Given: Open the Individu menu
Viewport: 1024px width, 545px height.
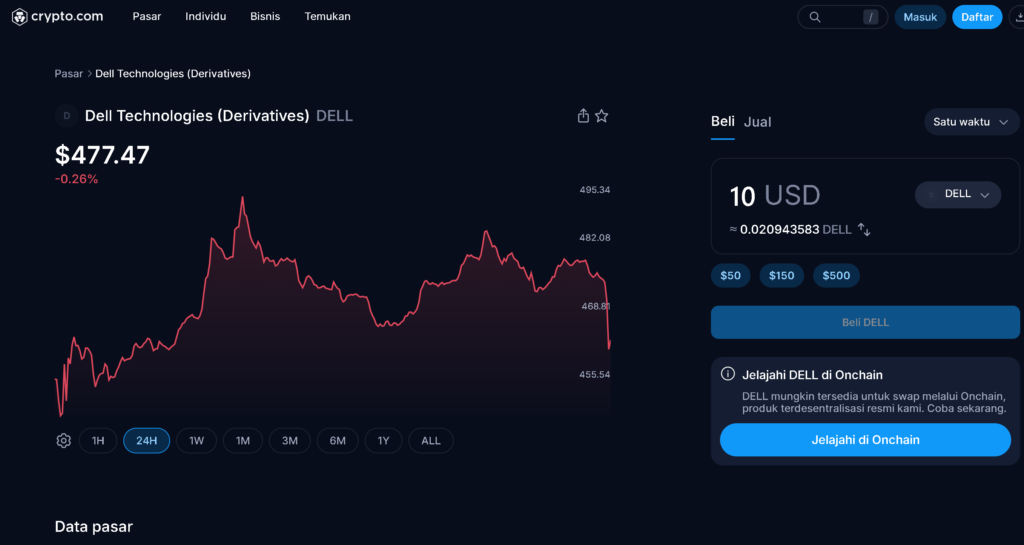Looking at the screenshot, I should click(x=206, y=16).
